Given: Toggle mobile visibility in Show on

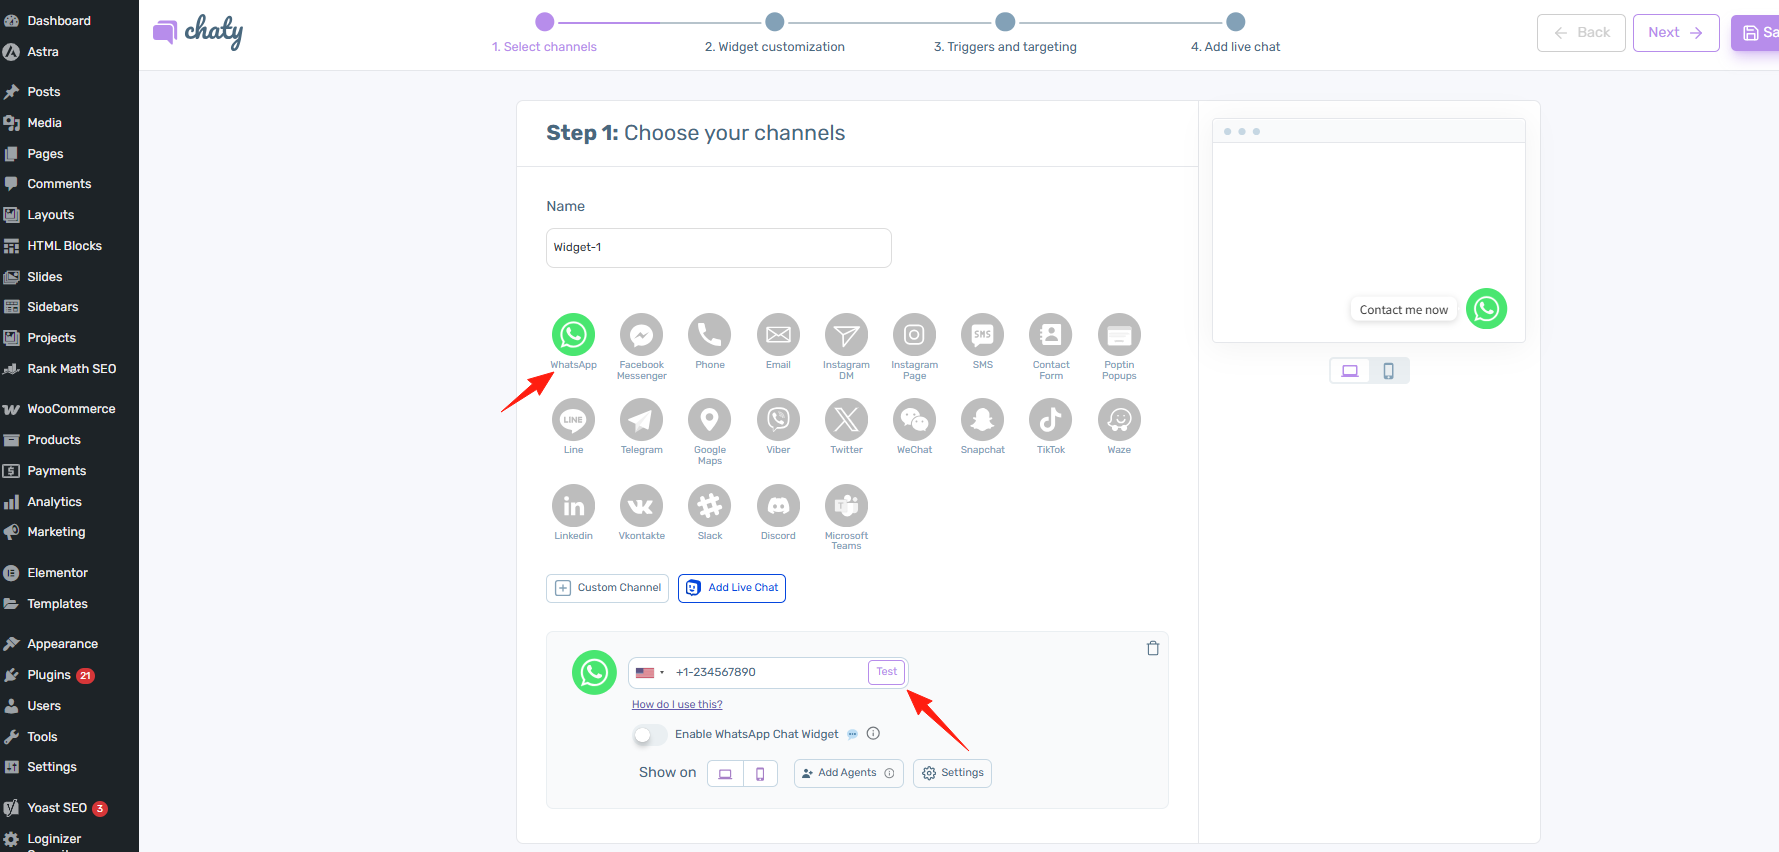Looking at the screenshot, I should tap(760, 774).
